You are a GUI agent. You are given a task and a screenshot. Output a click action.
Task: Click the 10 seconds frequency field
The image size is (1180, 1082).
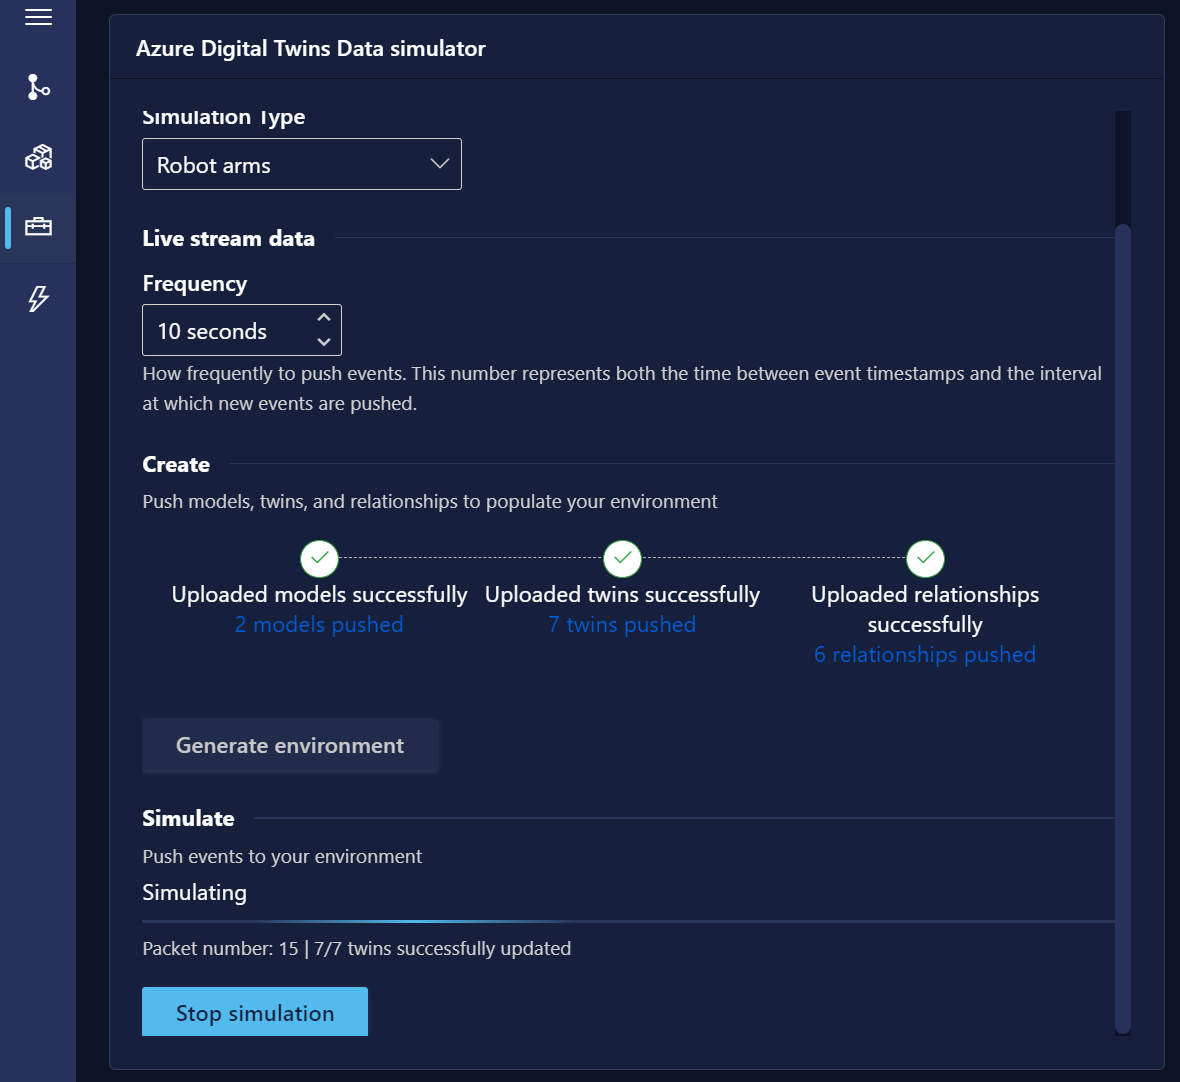[242, 330]
